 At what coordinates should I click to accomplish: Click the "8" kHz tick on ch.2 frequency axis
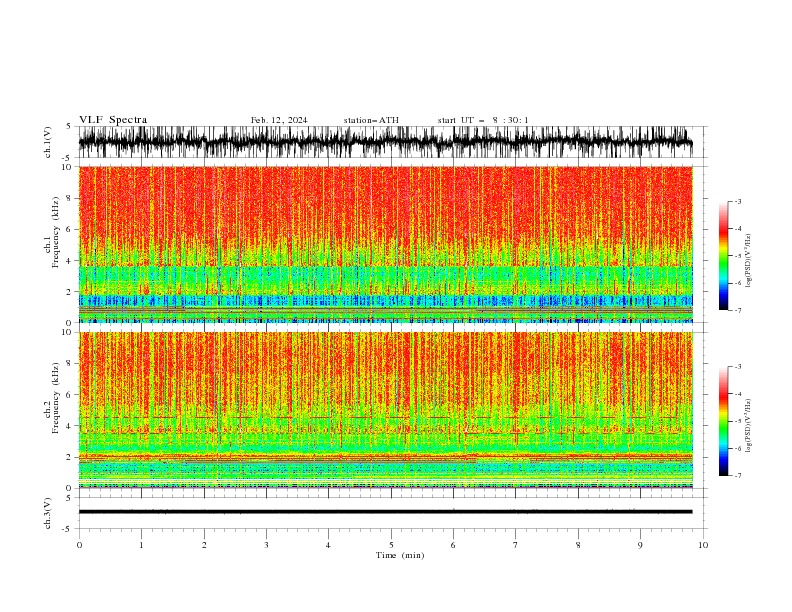(x=71, y=364)
